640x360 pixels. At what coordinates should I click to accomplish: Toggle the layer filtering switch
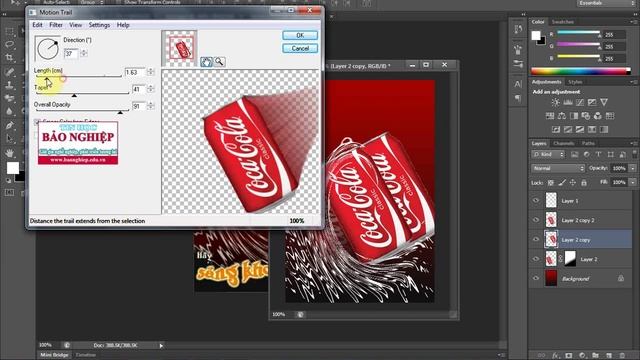tap(634, 154)
